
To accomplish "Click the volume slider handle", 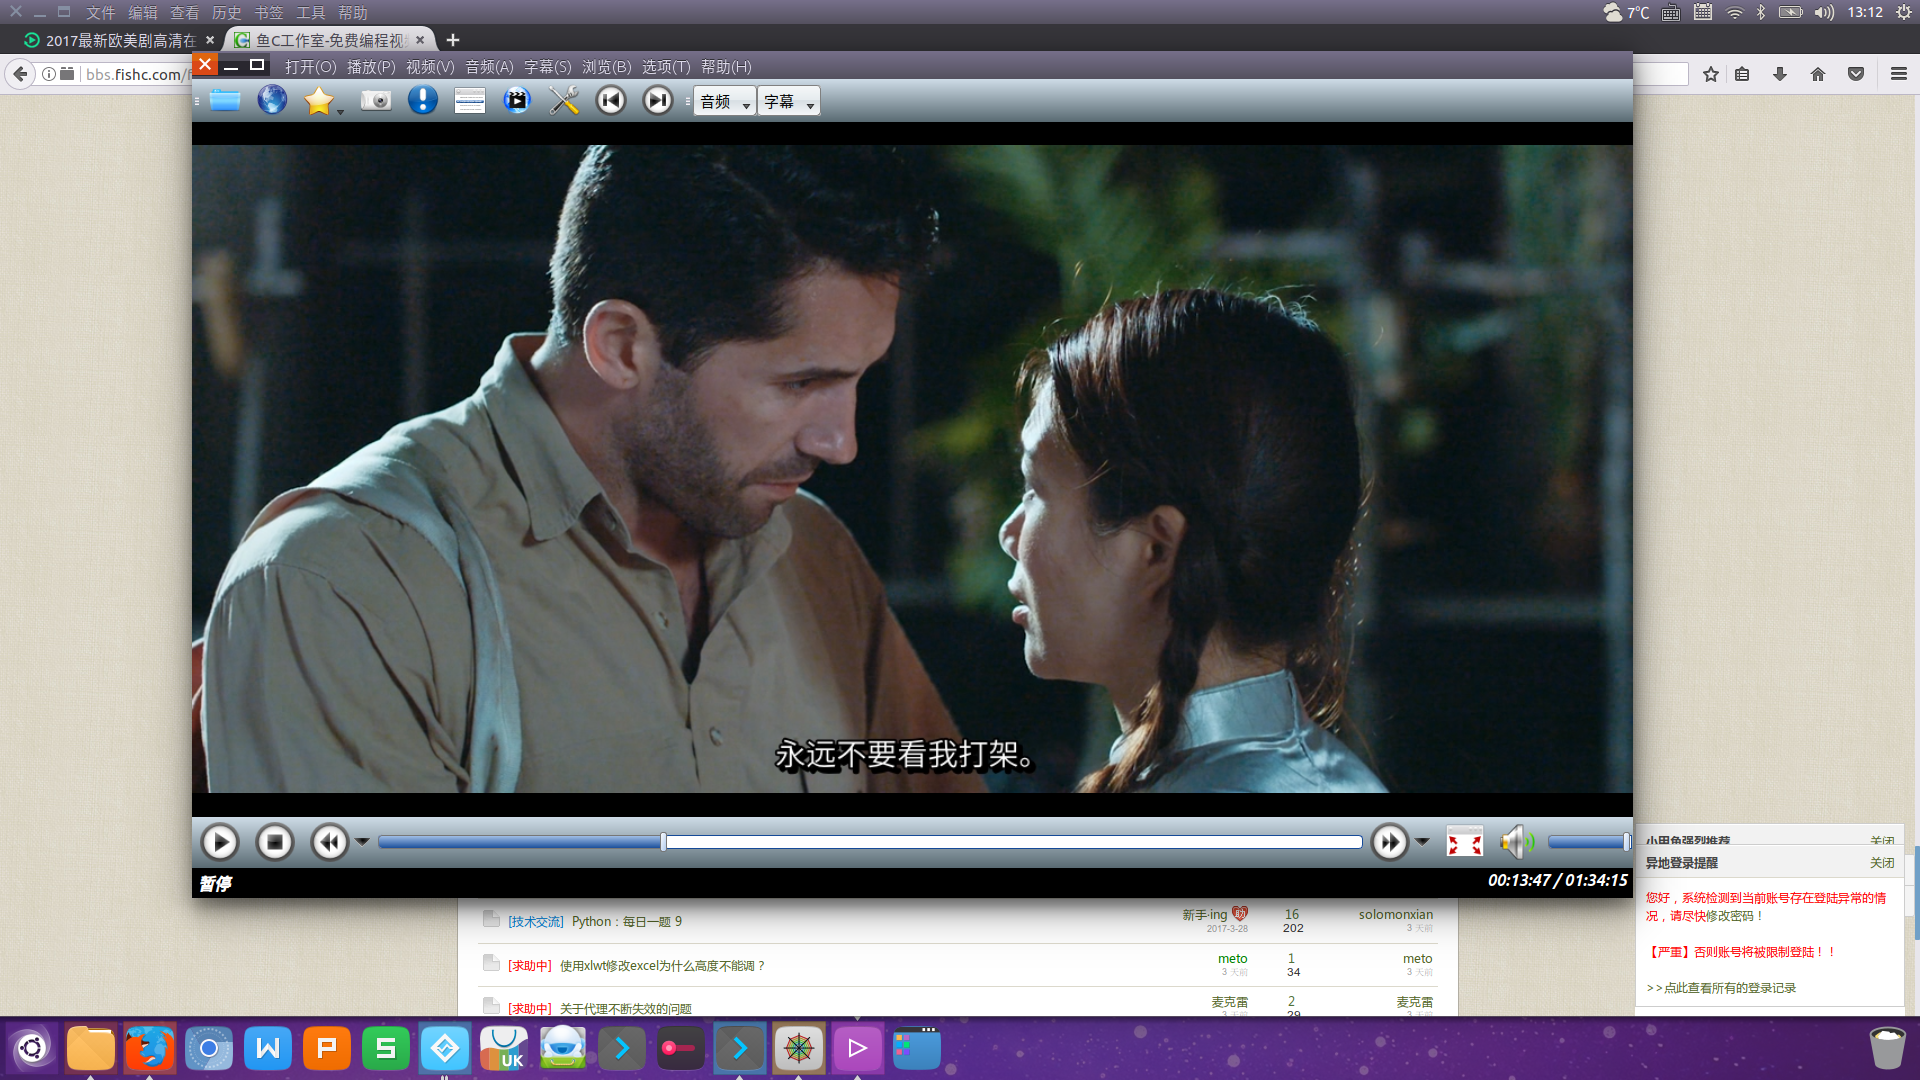I will click(x=1627, y=842).
